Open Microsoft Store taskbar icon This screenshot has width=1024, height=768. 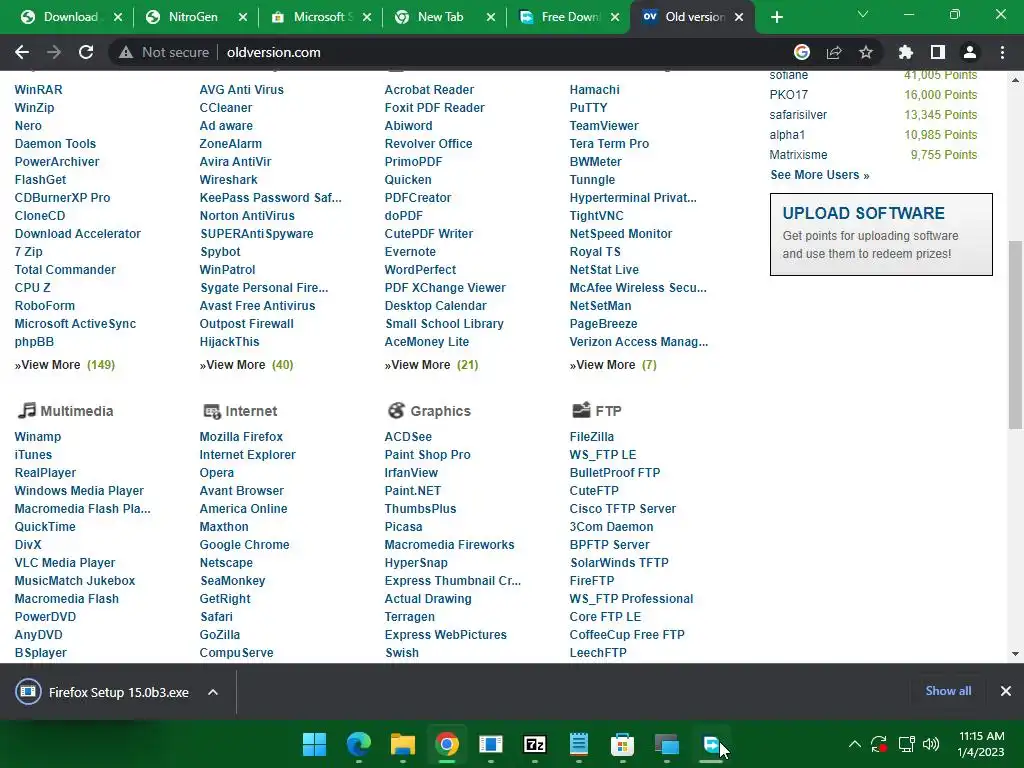coord(622,744)
